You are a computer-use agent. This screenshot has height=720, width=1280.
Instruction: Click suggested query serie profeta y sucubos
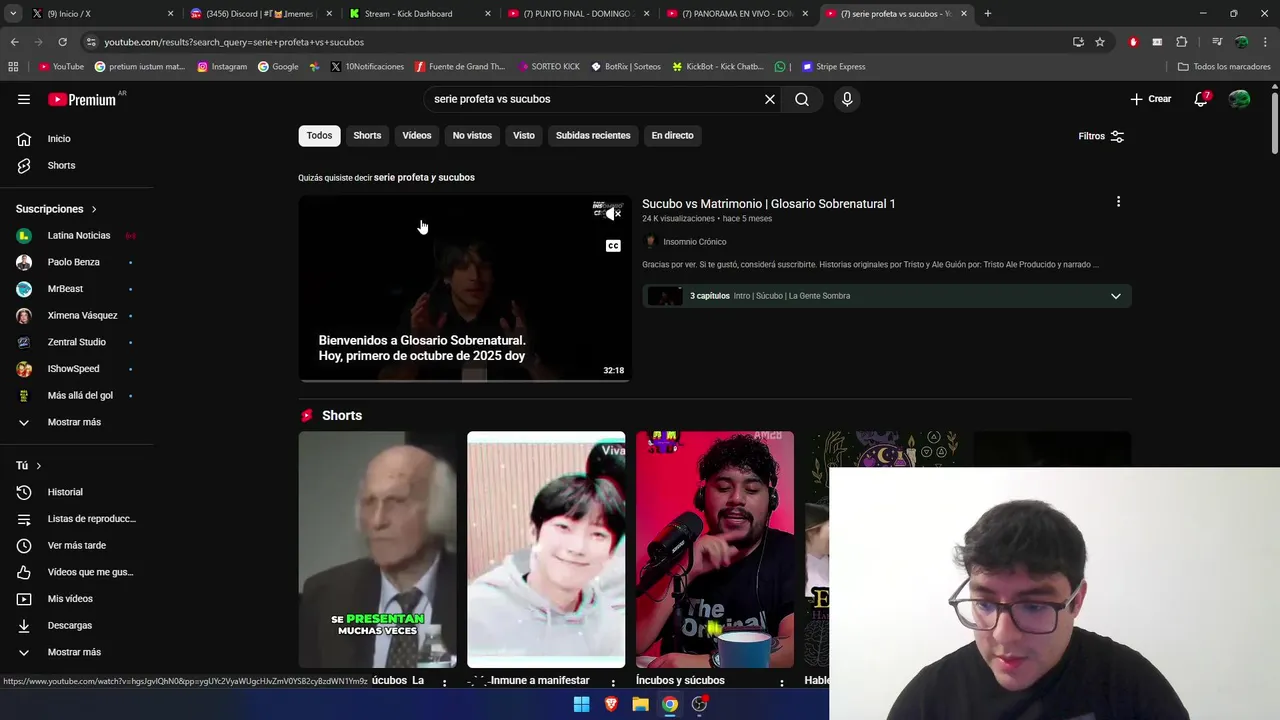pyautogui.click(x=424, y=177)
